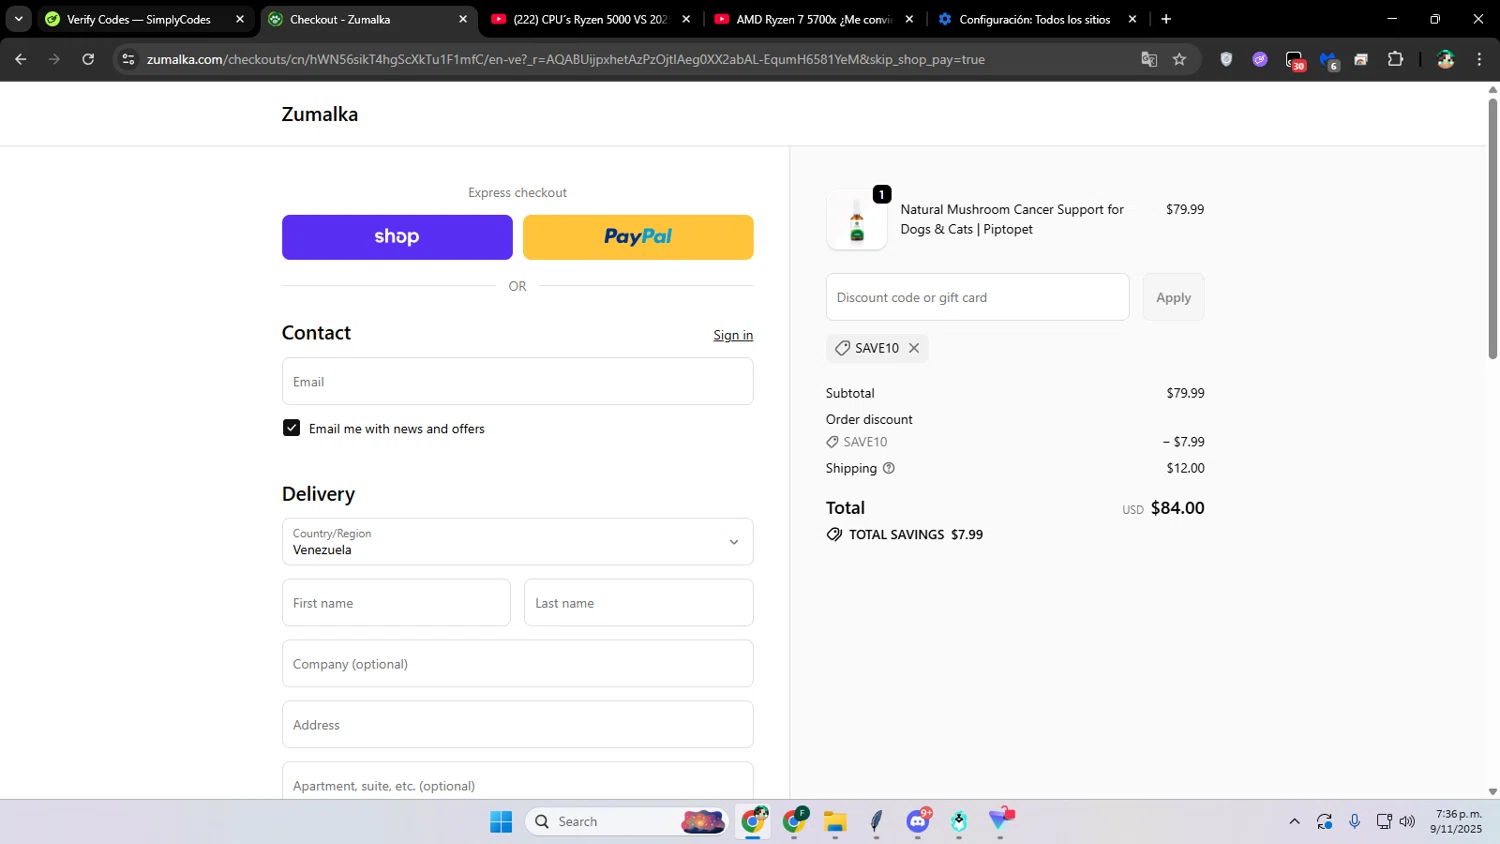The height and width of the screenshot is (844, 1500).
Task: Open the Windows Start menu
Action: pyautogui.click(x=501, y=822)
